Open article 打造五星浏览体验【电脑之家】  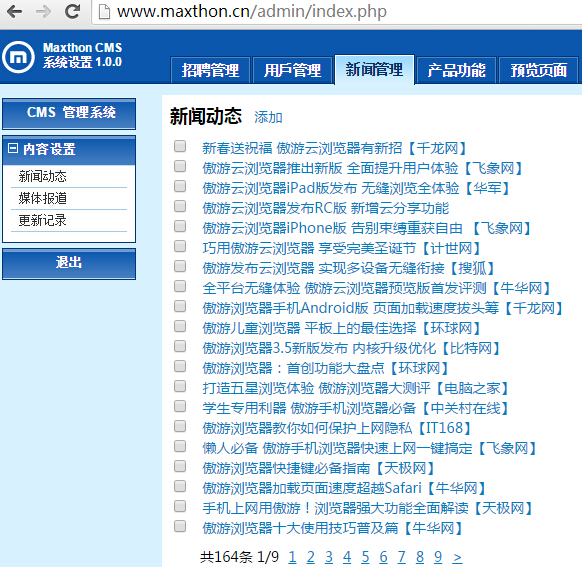pyautogui.click(x=356, y=389)
